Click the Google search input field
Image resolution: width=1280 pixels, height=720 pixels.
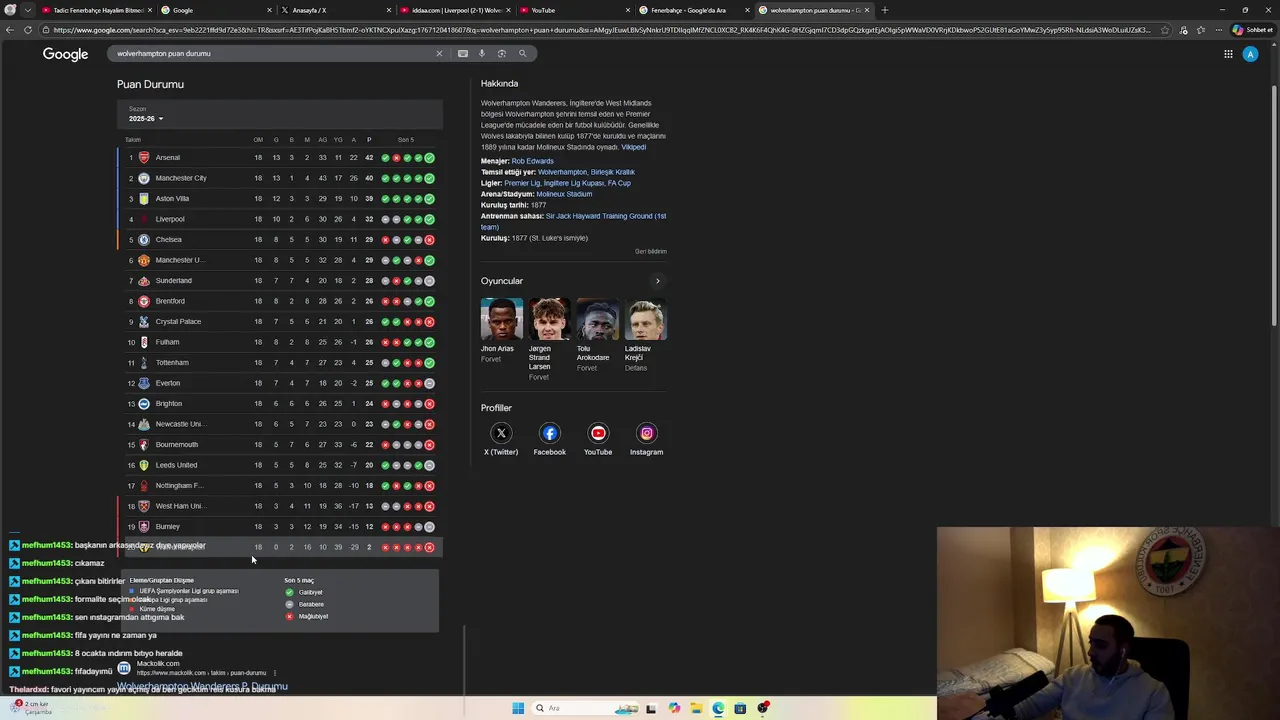tap(270, 53)
